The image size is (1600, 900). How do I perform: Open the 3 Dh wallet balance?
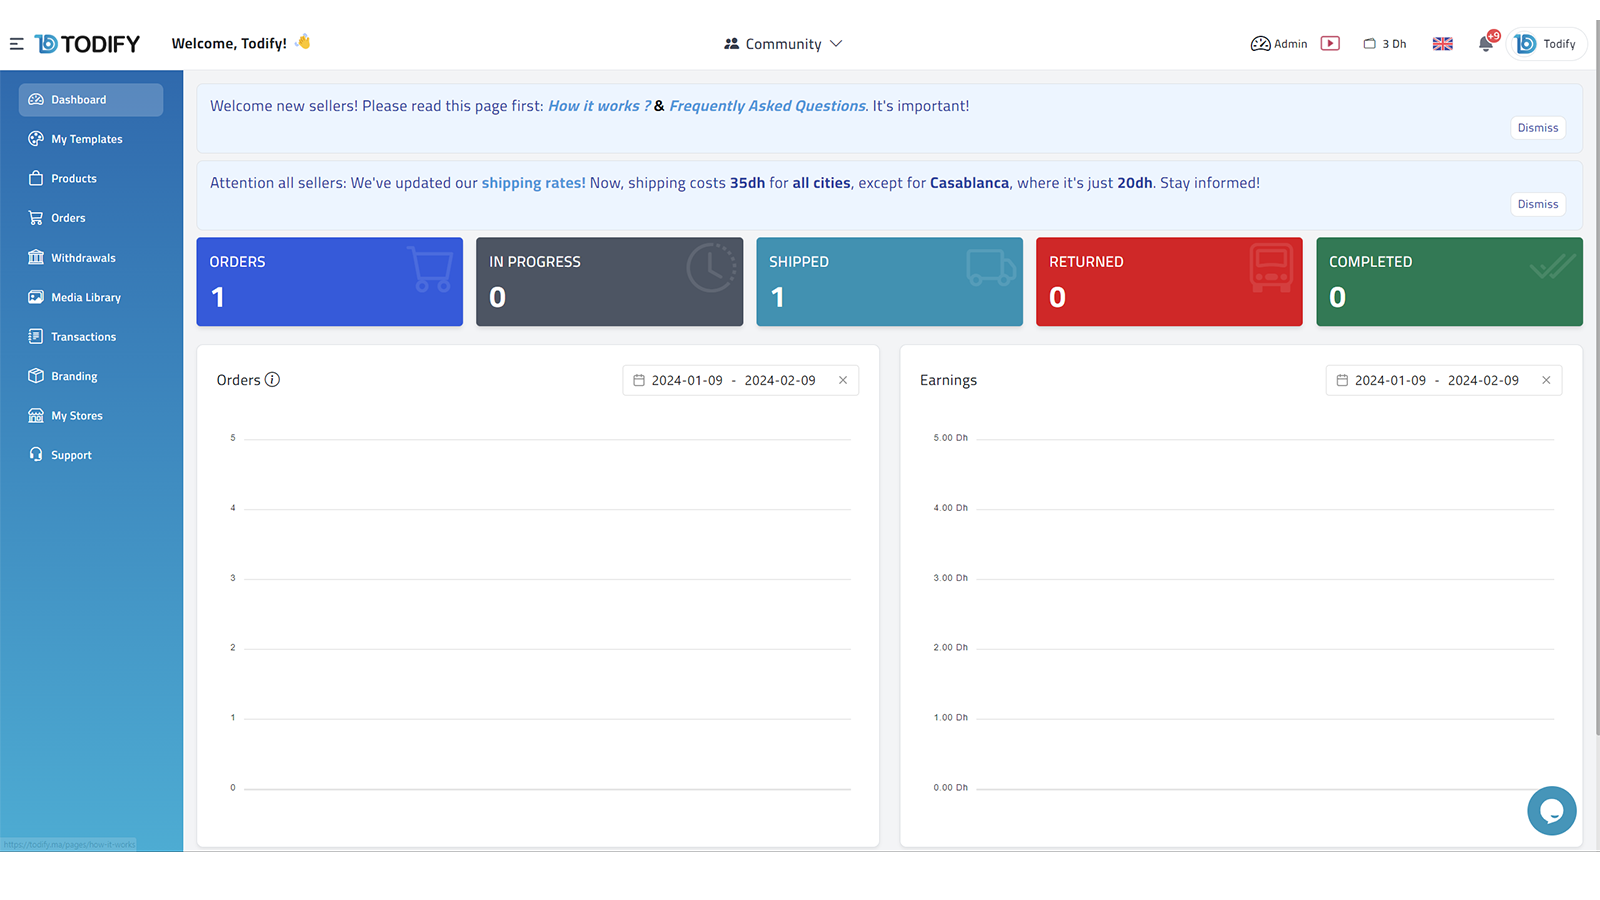[1385, 44]
